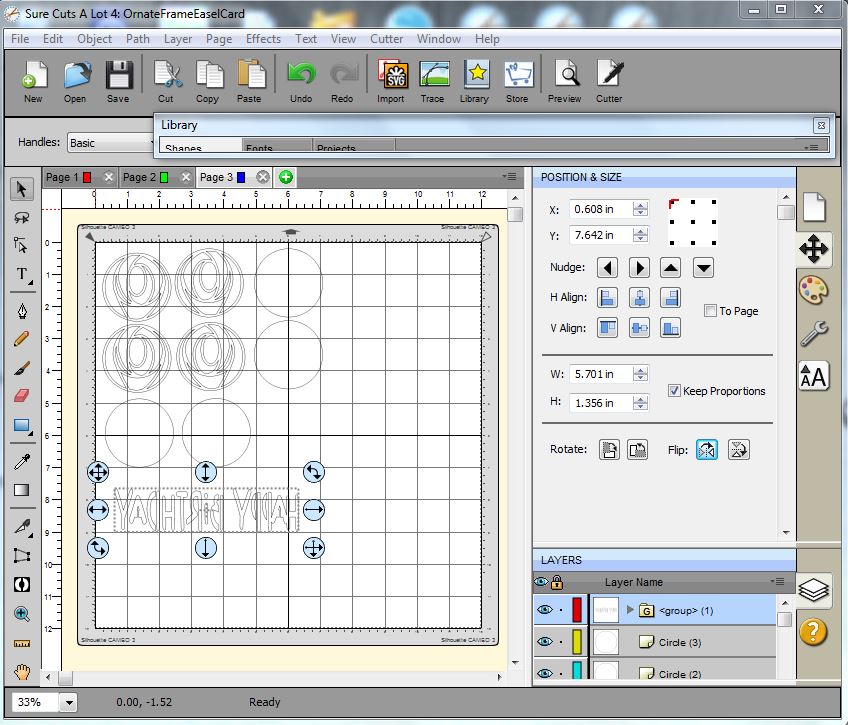Open the Effects menu
The image size is (848, 725).
(263, 39)
